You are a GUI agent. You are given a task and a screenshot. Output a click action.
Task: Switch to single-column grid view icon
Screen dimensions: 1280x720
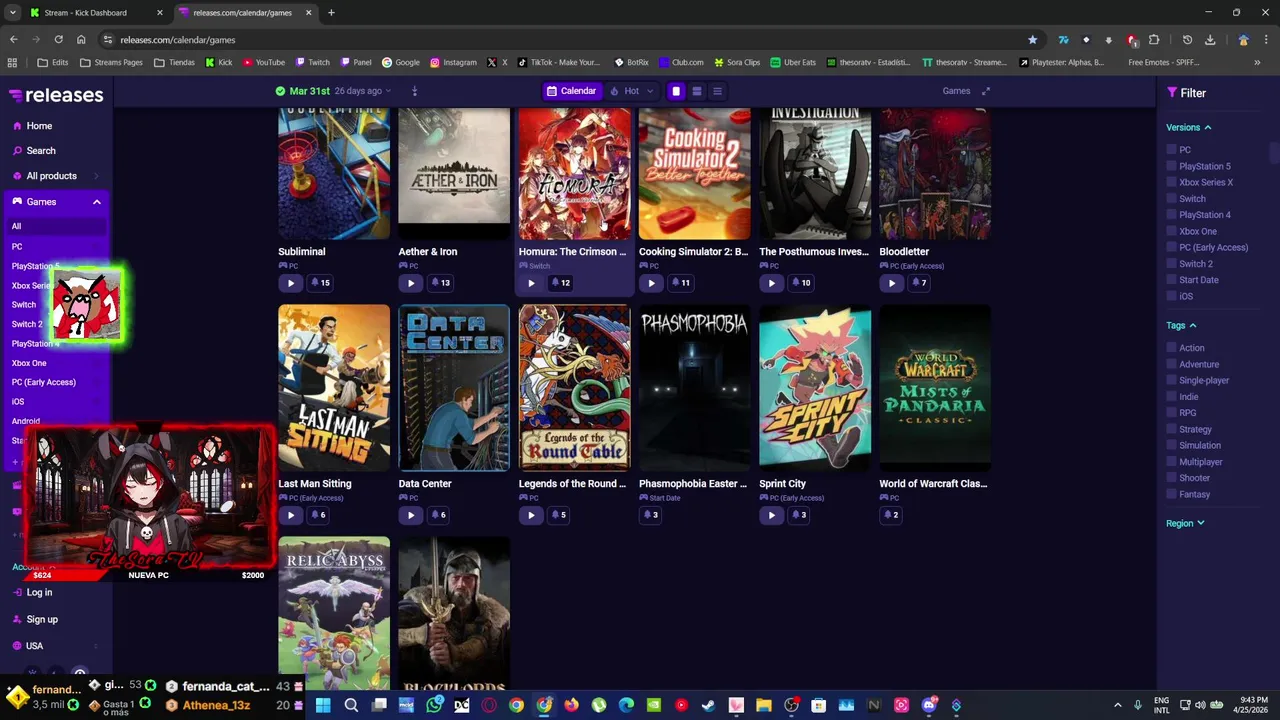(676, 91)
